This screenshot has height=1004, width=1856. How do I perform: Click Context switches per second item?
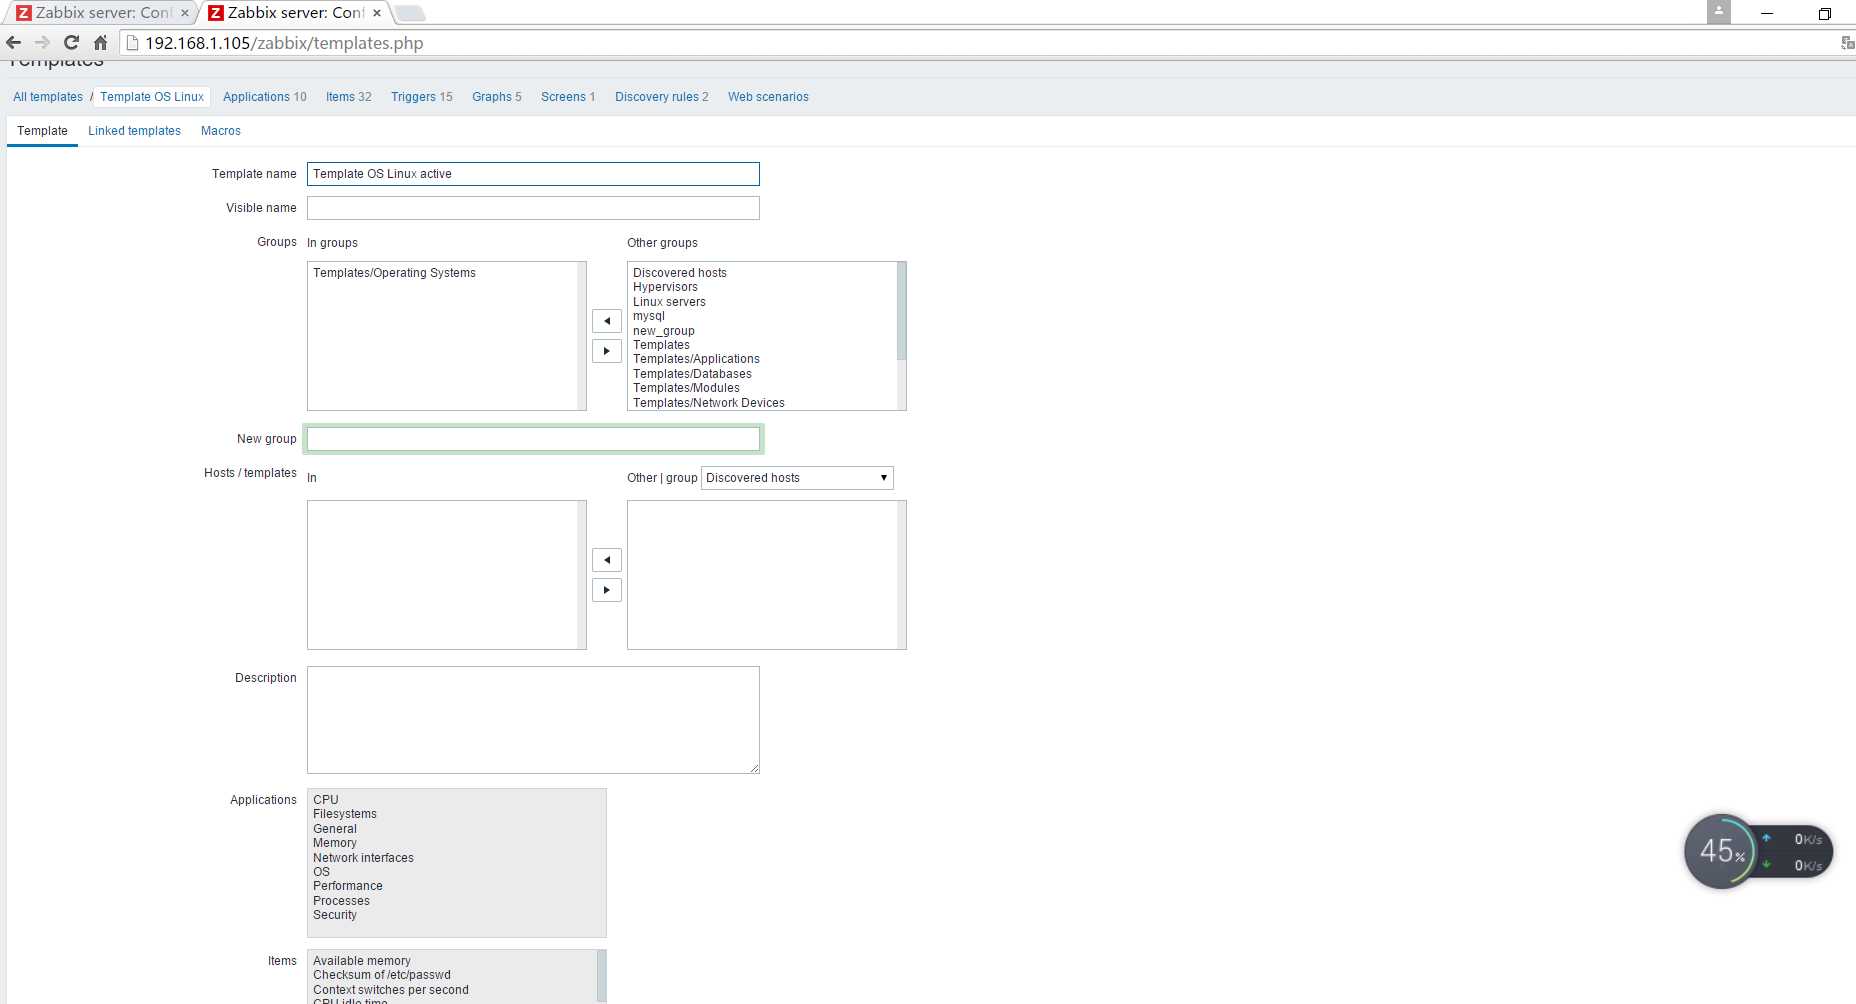[x=390, y=990]
